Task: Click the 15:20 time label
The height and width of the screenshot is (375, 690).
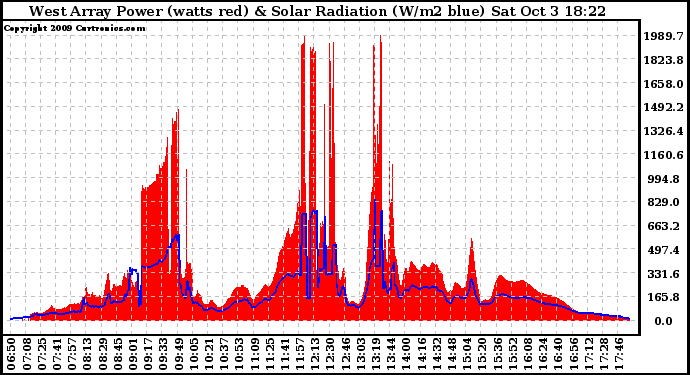Action: pyautogui.click(x=482, y=354)
